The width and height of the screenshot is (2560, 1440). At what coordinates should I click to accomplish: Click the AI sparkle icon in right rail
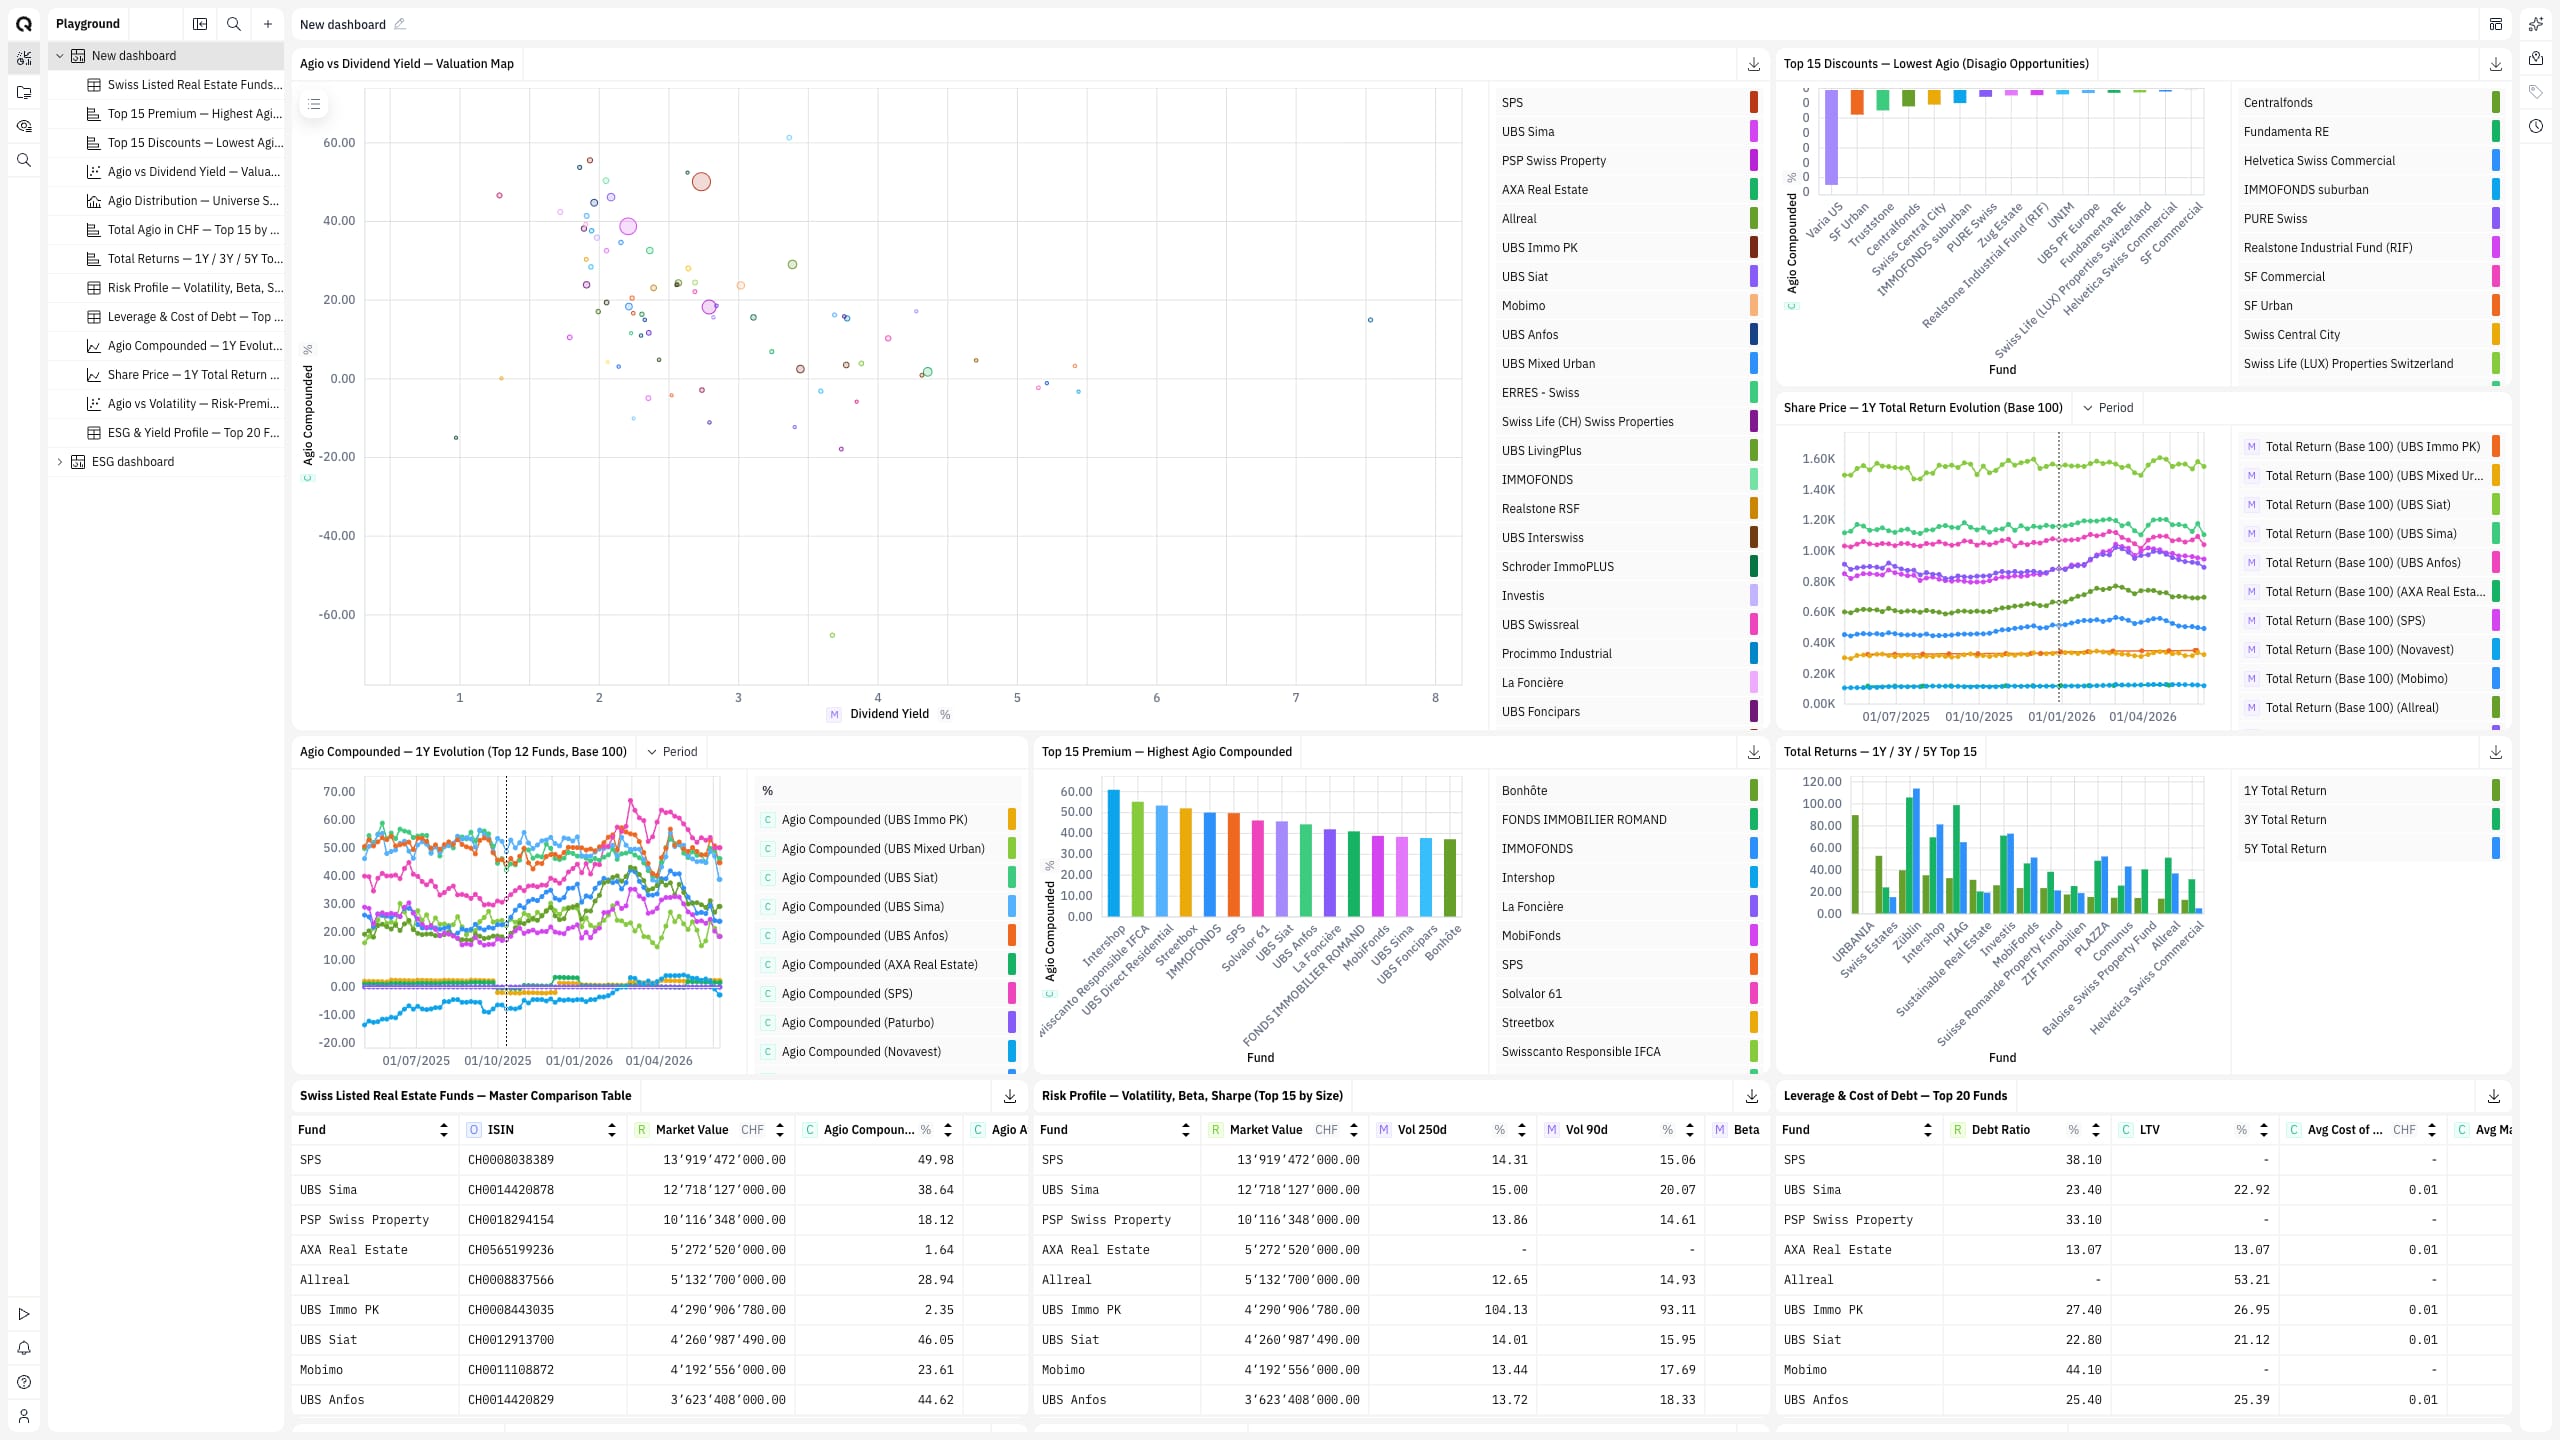(2536, 24)
